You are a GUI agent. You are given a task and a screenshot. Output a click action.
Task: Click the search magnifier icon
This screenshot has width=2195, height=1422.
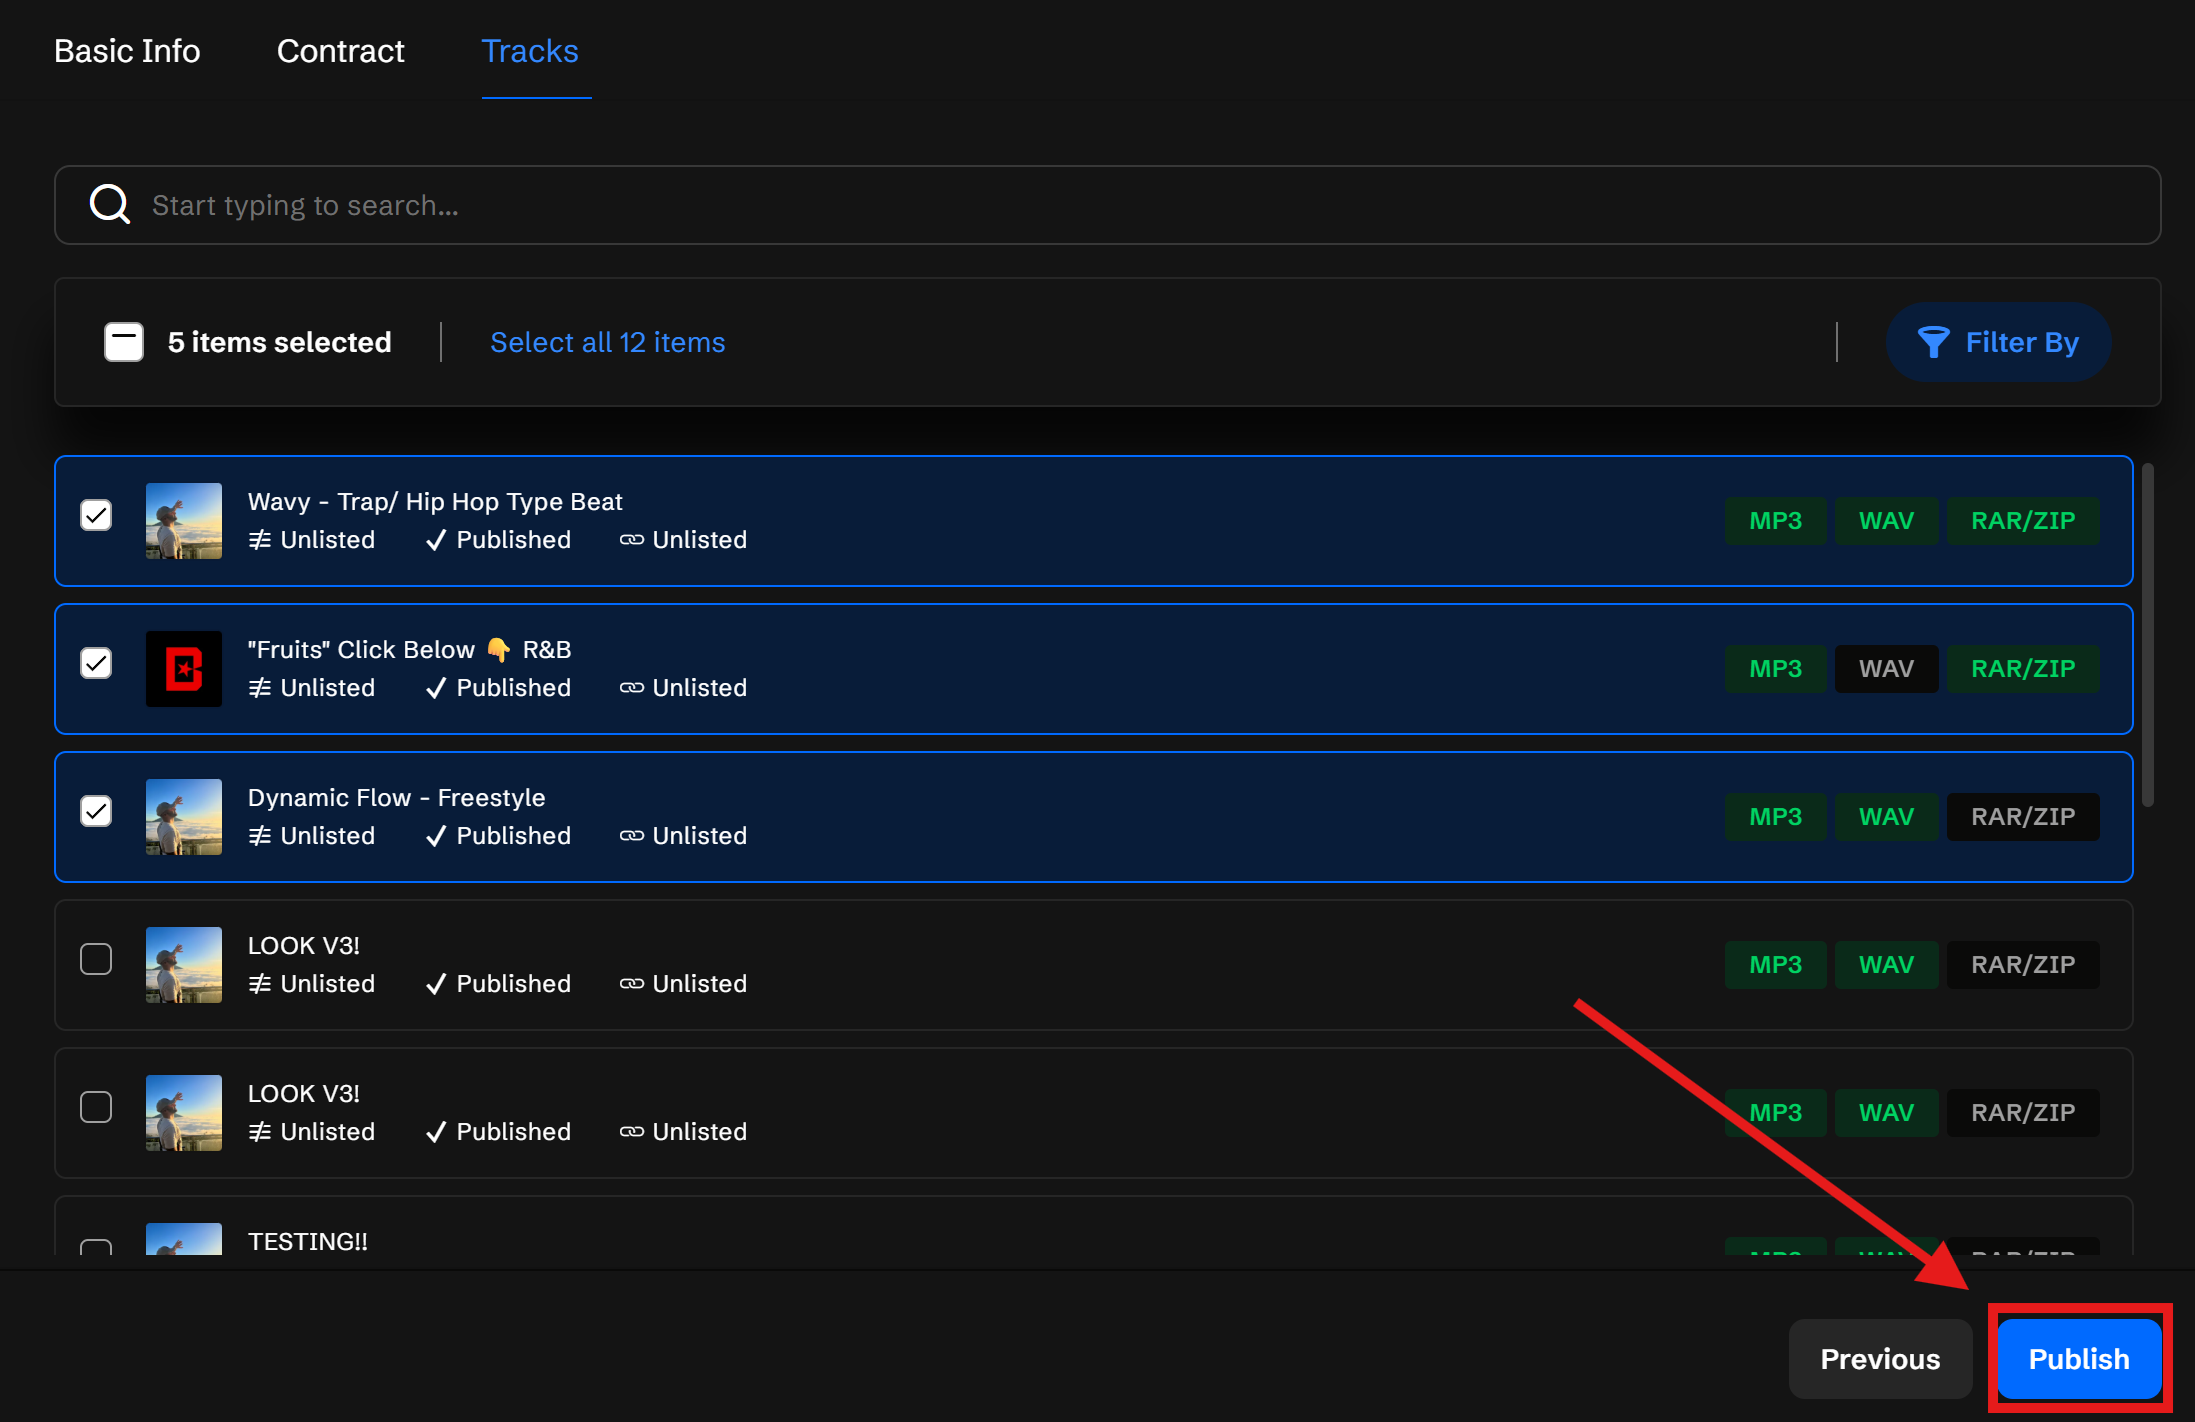tap(110, 205)
